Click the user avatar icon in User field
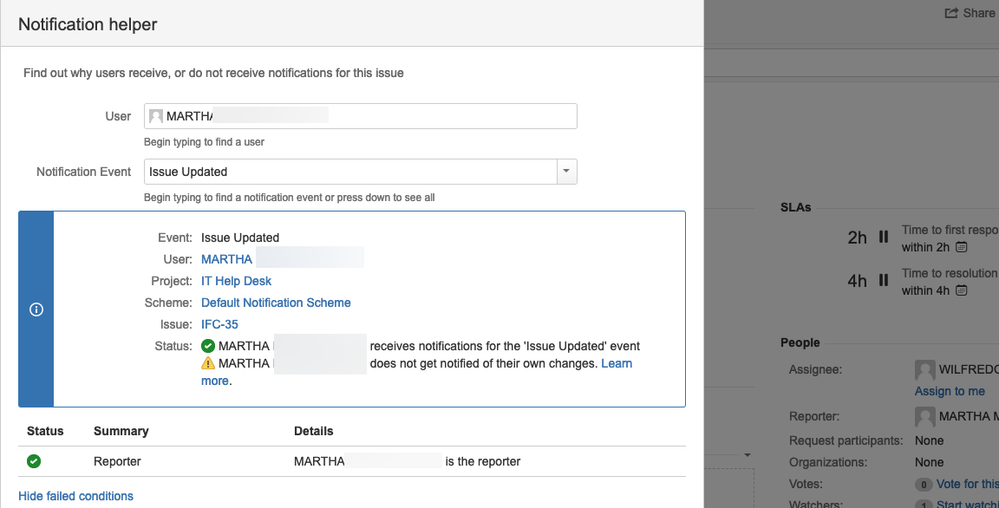Image resolution: width=999 pixels, height=508 pixels. [155, 116]
